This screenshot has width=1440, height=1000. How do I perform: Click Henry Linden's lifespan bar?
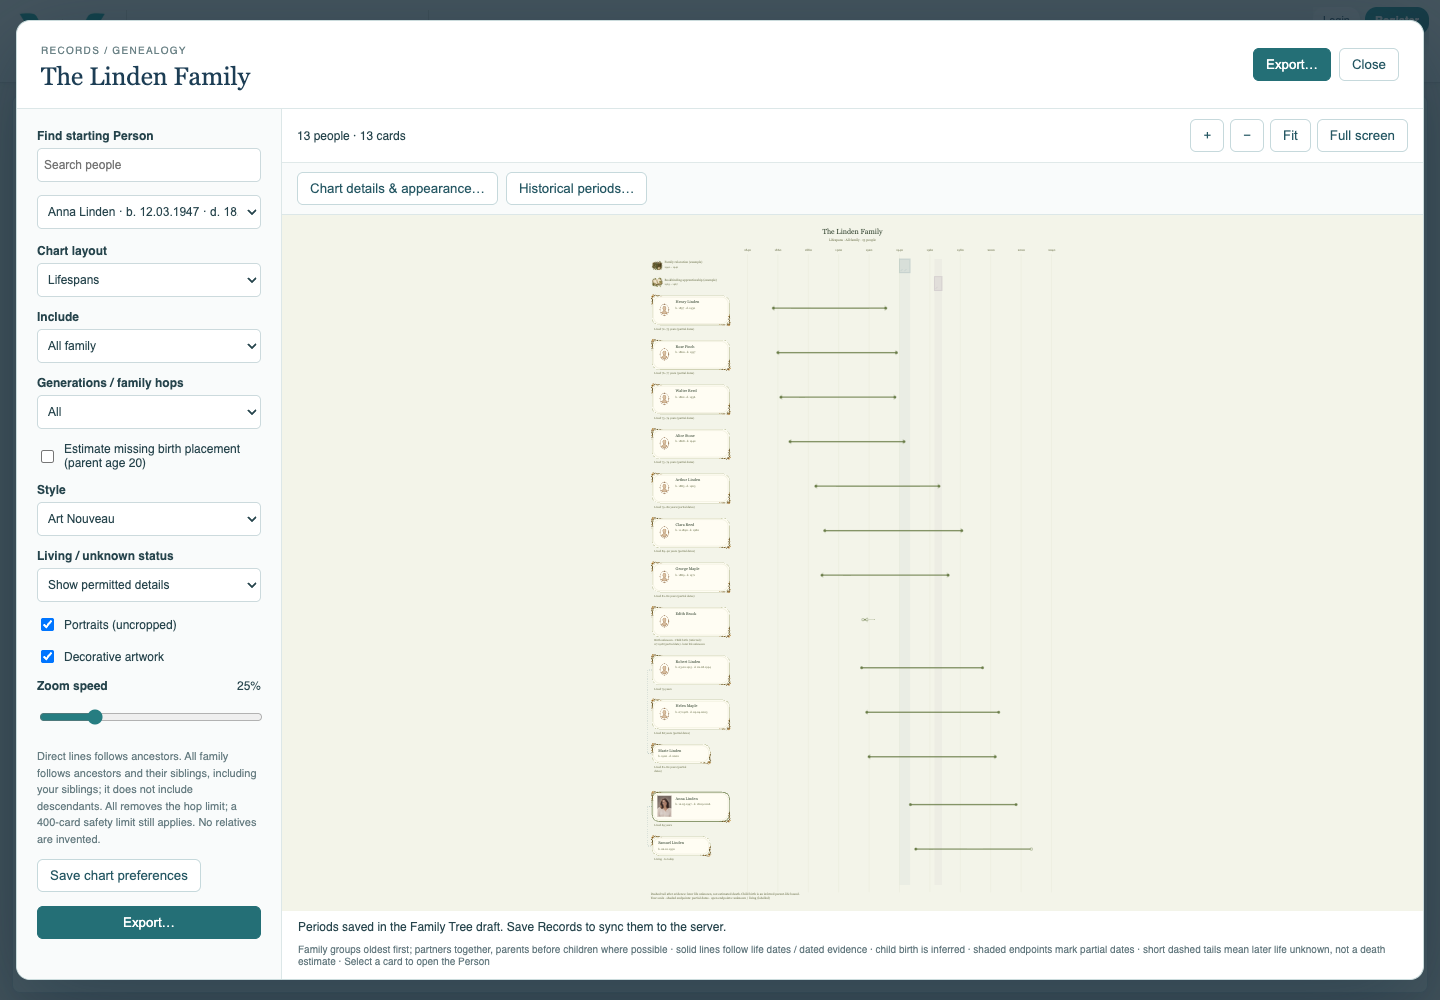829,308
